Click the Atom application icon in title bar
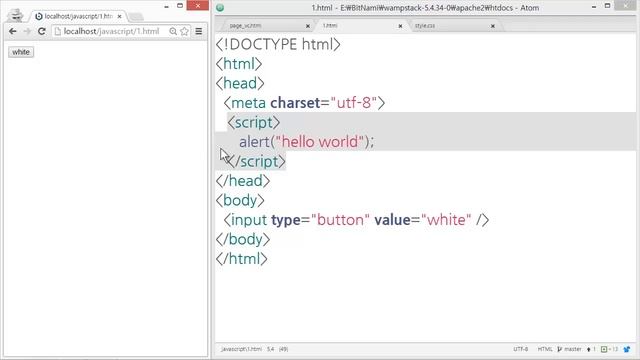 tap(220, 7)
